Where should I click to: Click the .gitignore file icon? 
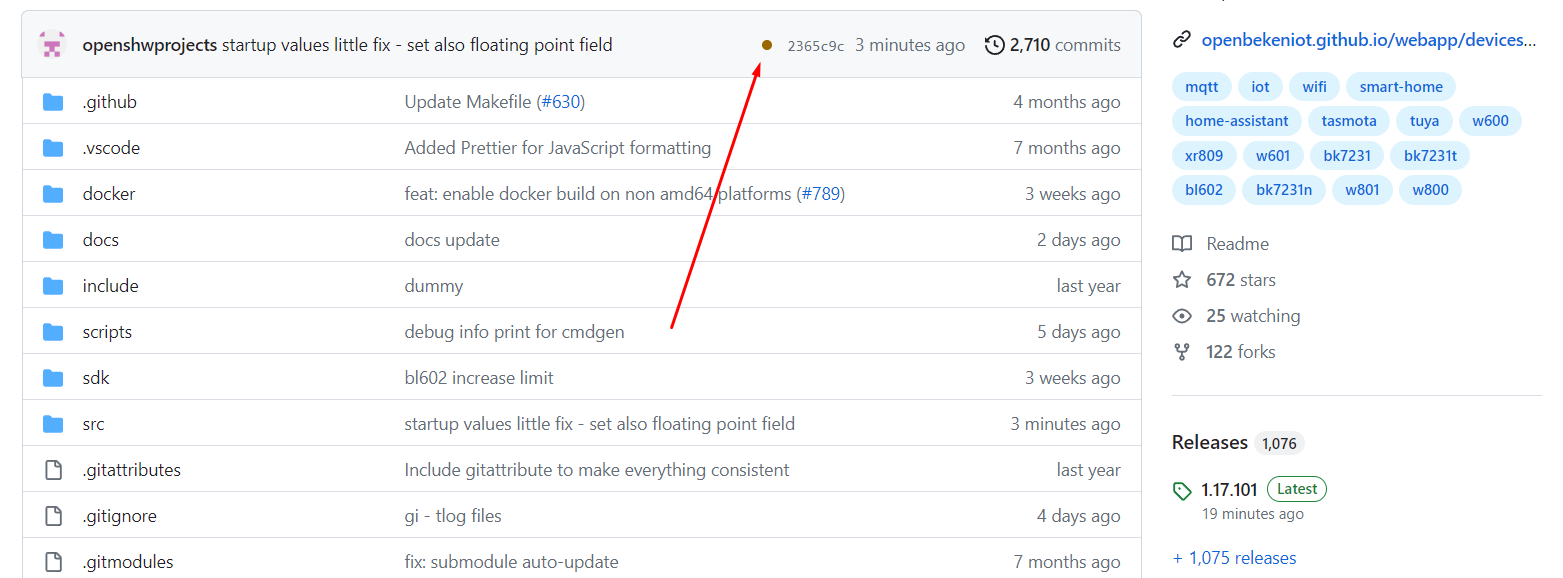pyautogui.click(x=53, y=516)
